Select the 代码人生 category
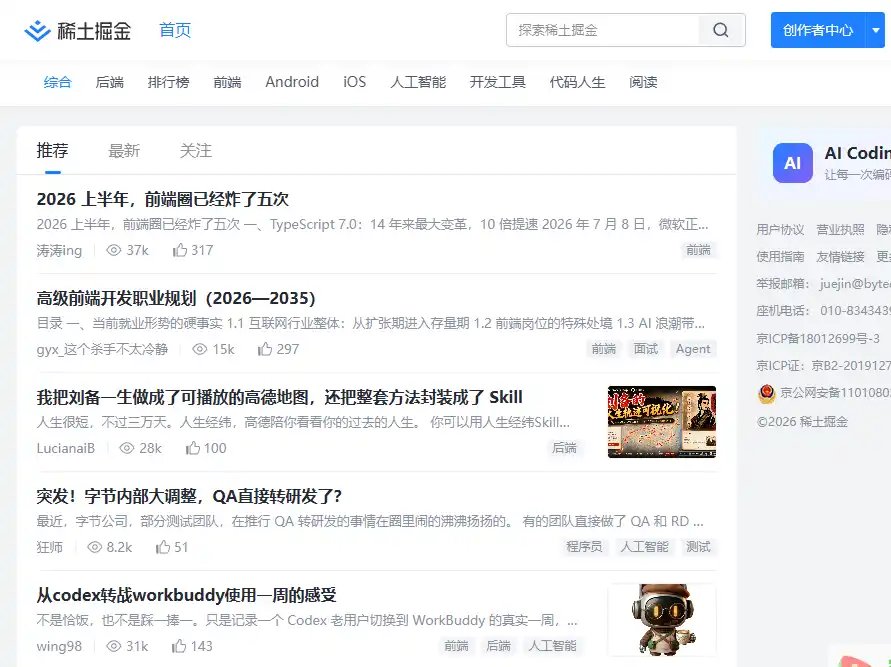Screen dimensions: 891x667 (577, 82)
